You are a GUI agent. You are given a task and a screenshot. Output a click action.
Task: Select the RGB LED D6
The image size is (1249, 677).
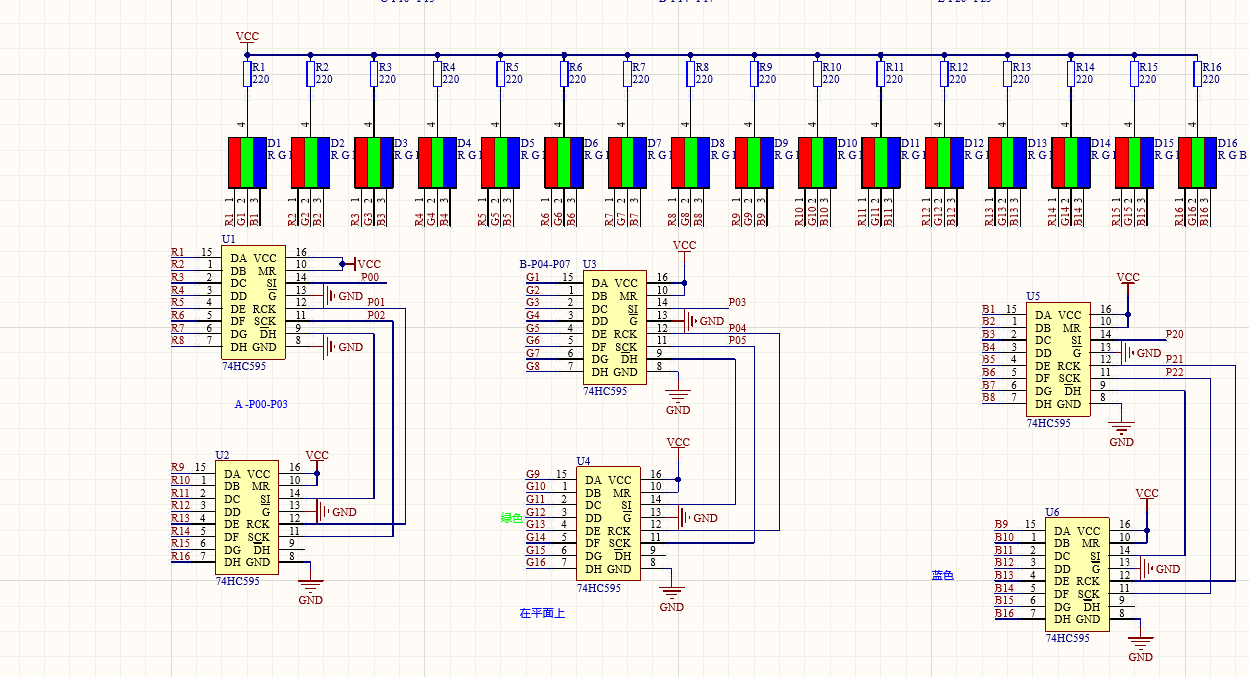tap(564, 162)
